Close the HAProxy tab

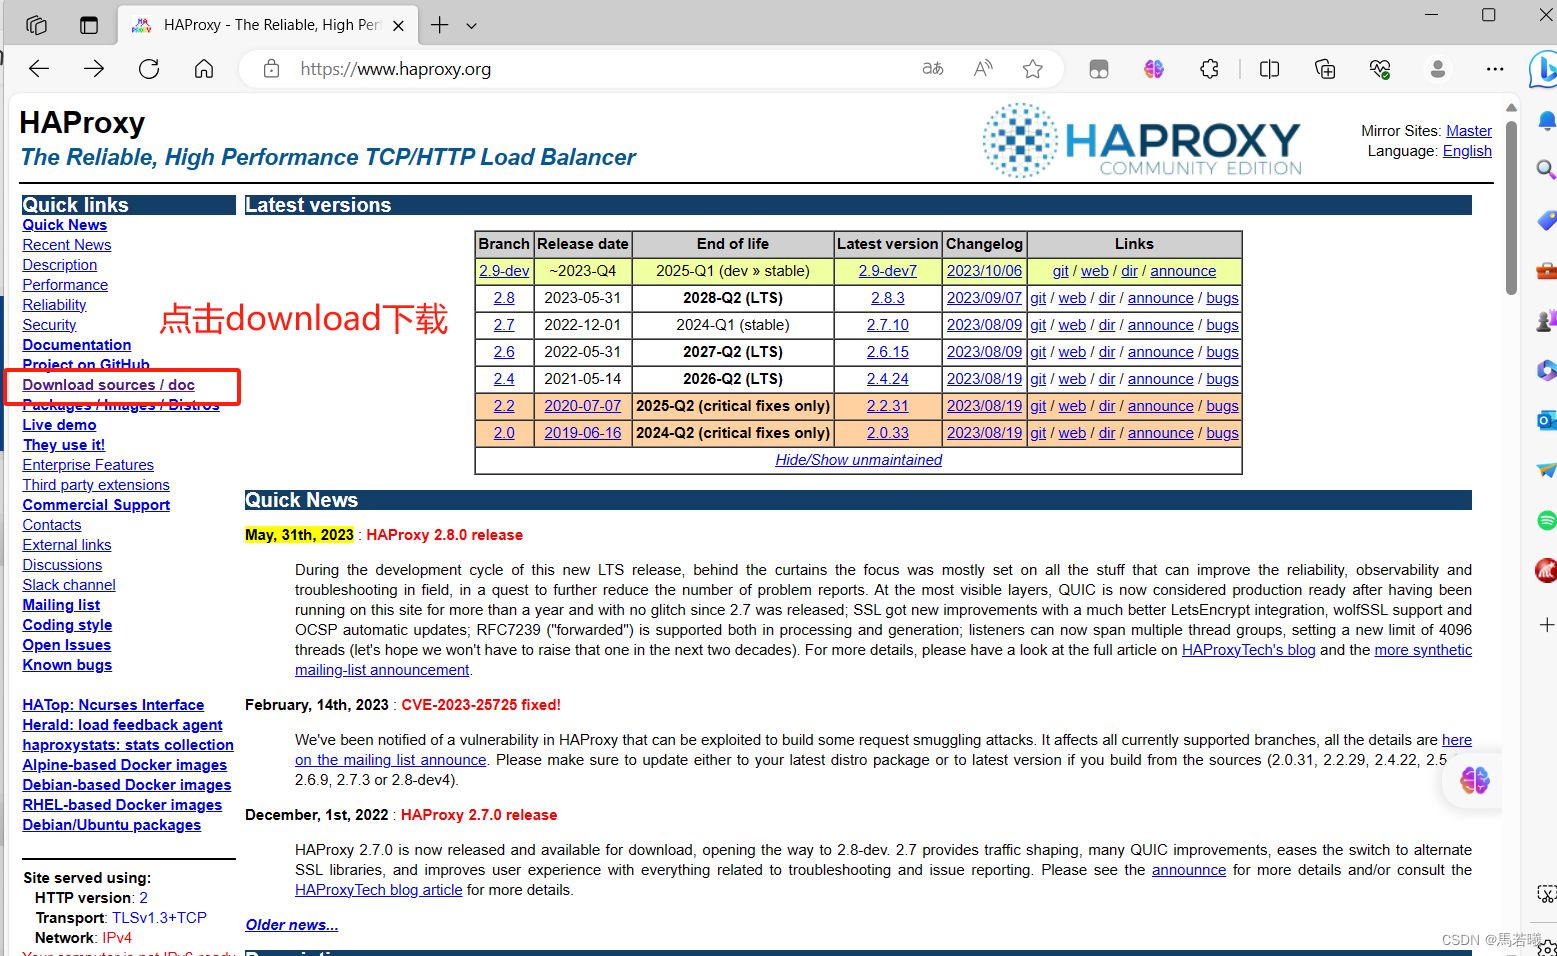[x=398, y=26]
